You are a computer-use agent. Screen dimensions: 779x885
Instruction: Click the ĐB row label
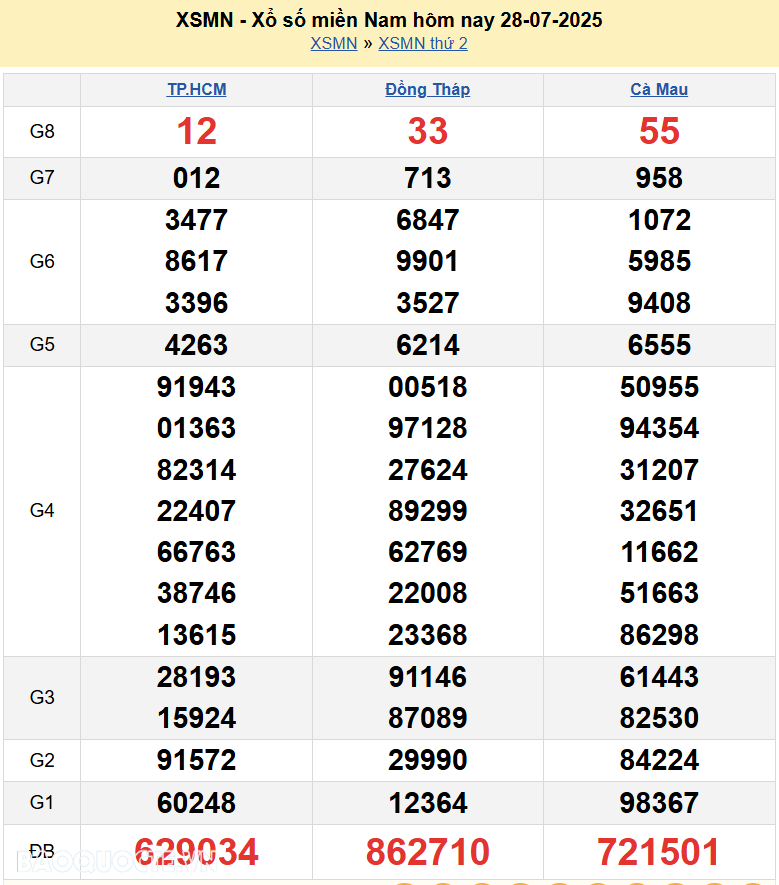coord(42,852)
